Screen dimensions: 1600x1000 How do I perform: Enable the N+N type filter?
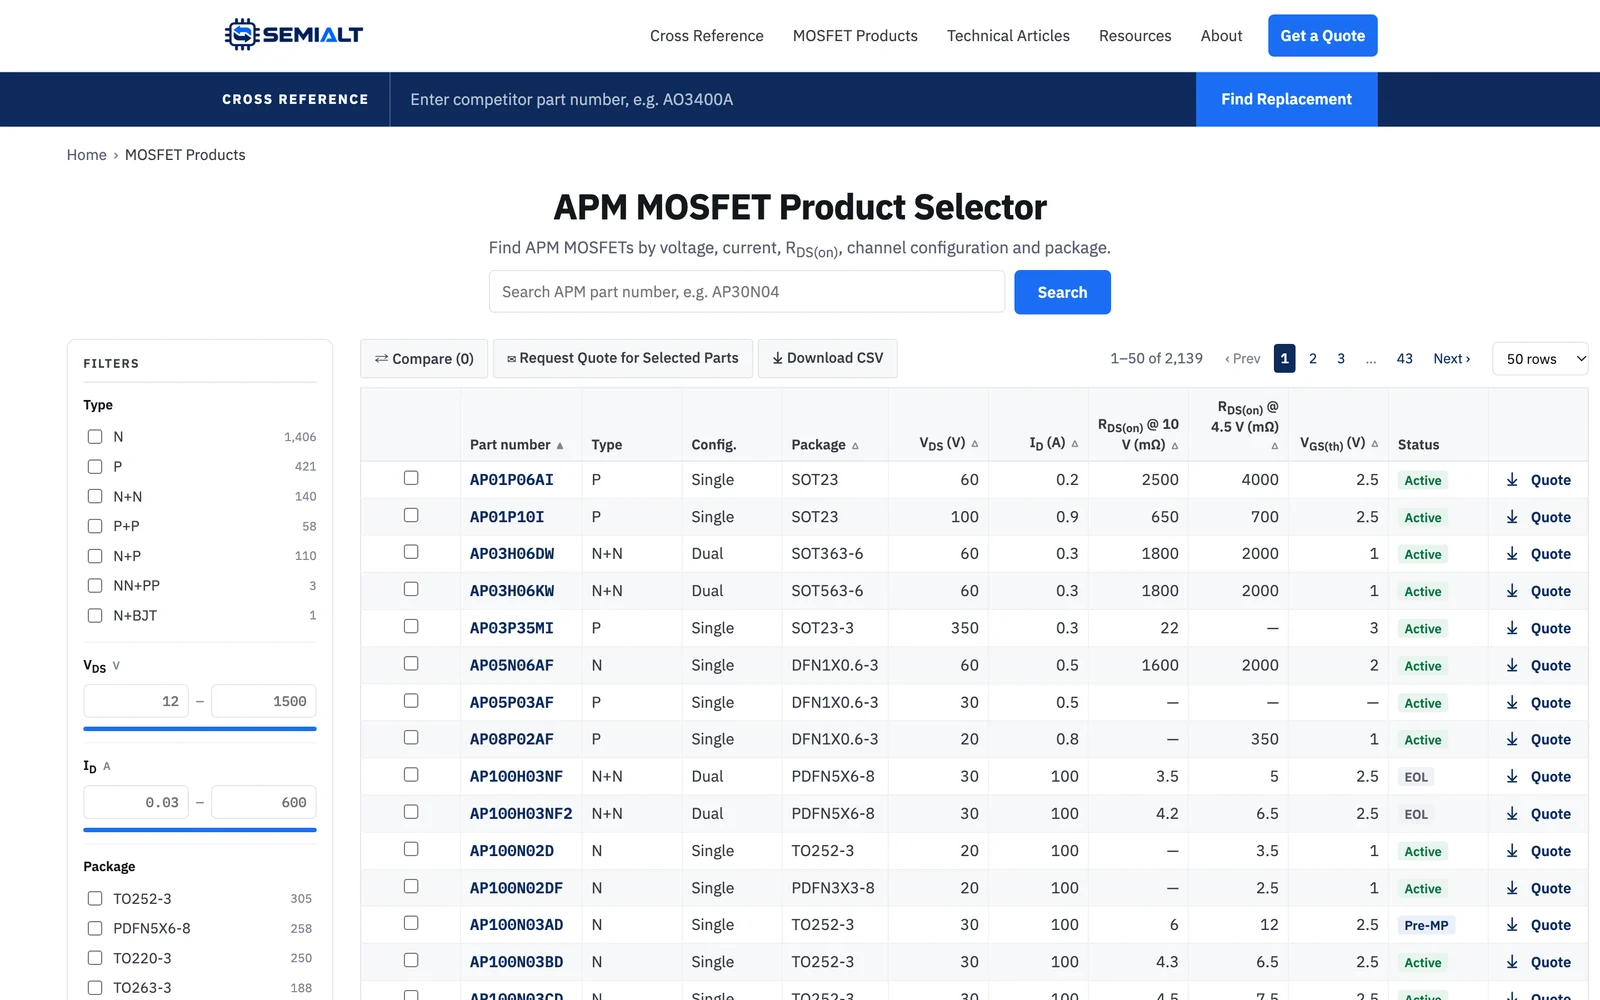pos(95,497)
